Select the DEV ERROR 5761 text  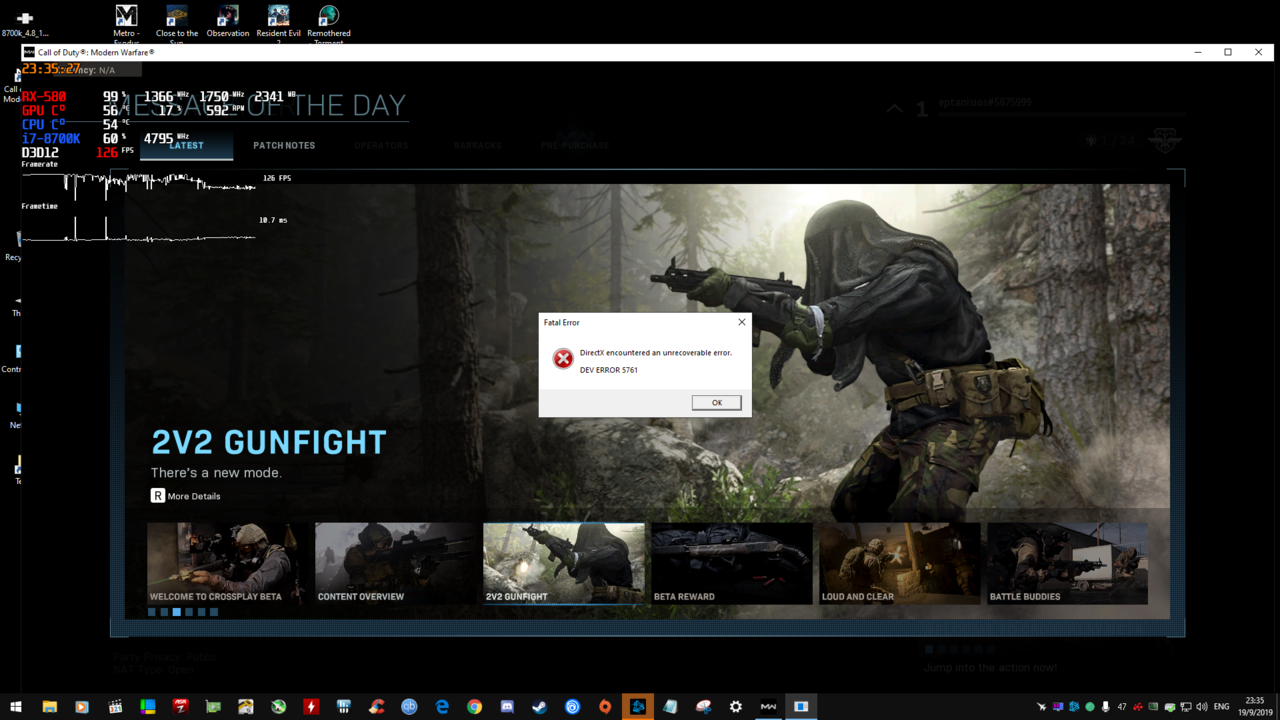609,370
